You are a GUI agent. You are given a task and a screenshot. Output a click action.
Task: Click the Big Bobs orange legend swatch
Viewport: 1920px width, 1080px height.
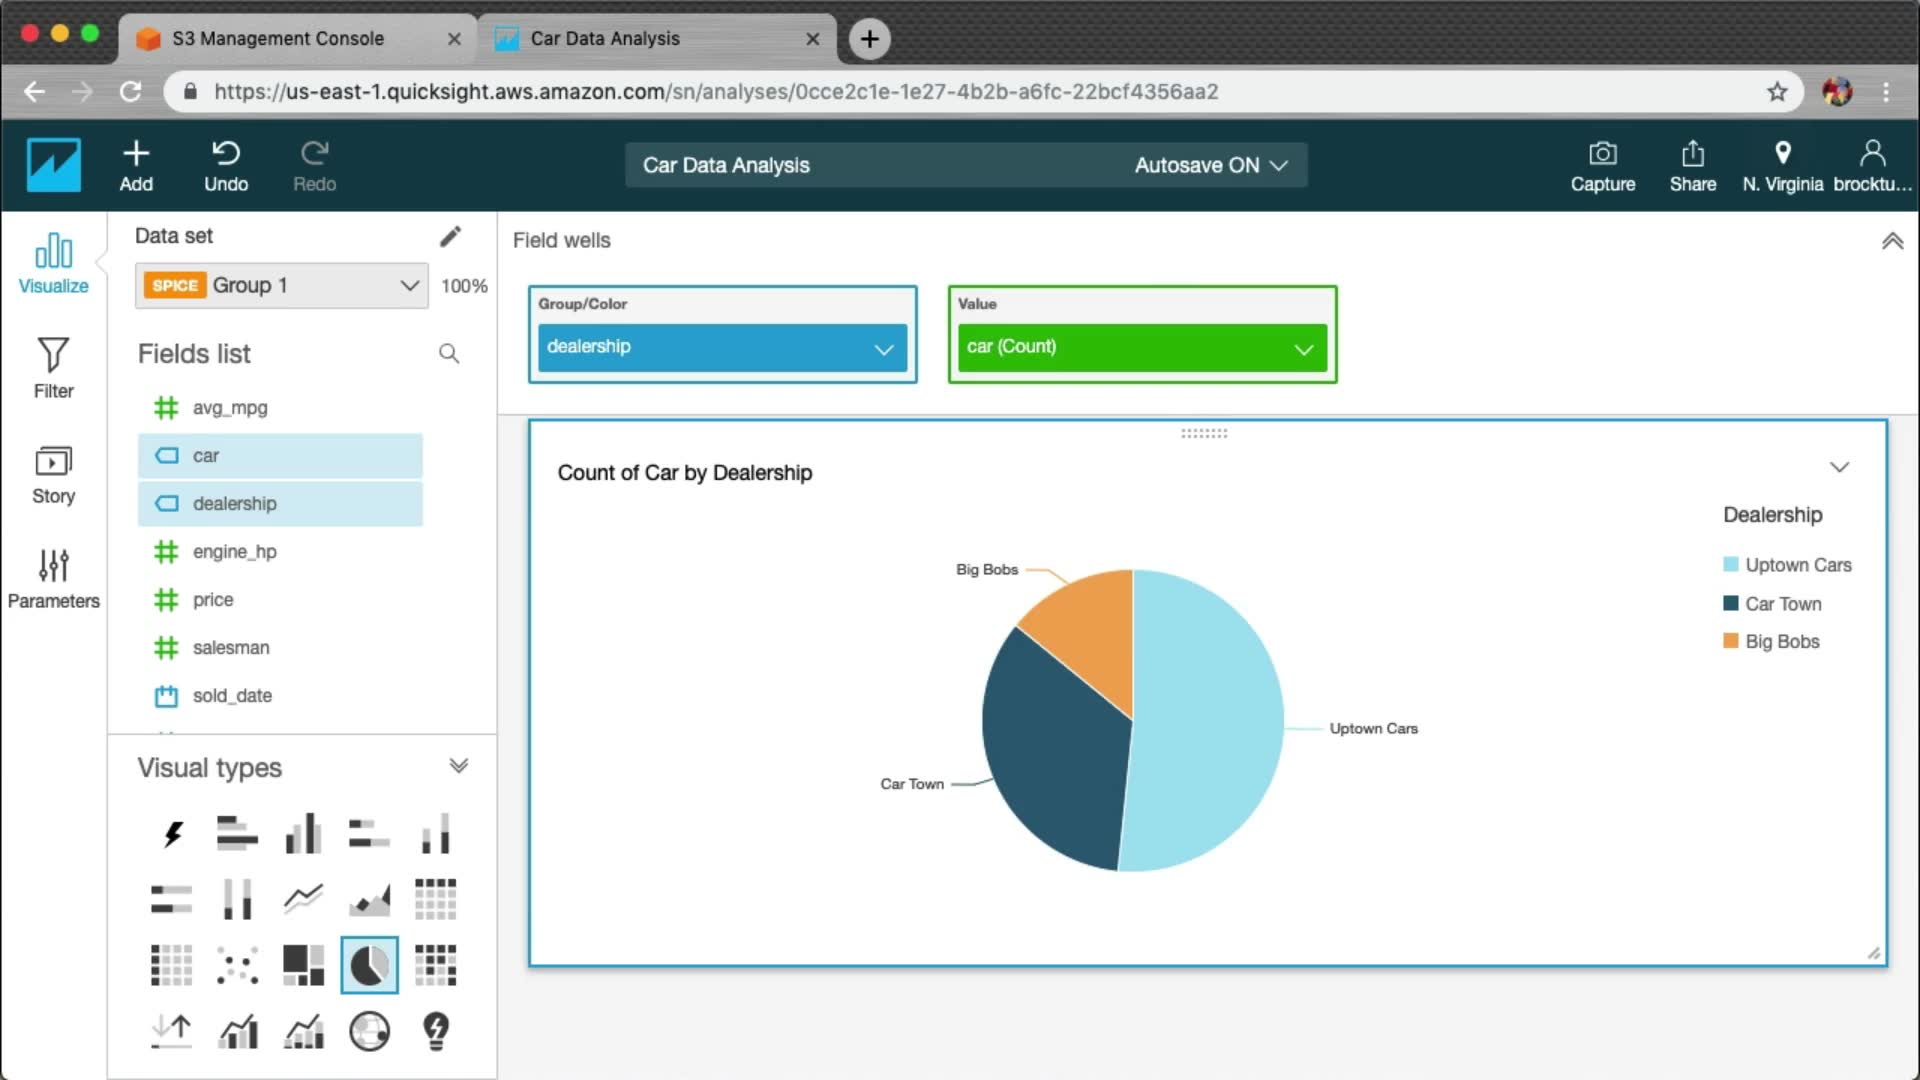point(1731,641)
